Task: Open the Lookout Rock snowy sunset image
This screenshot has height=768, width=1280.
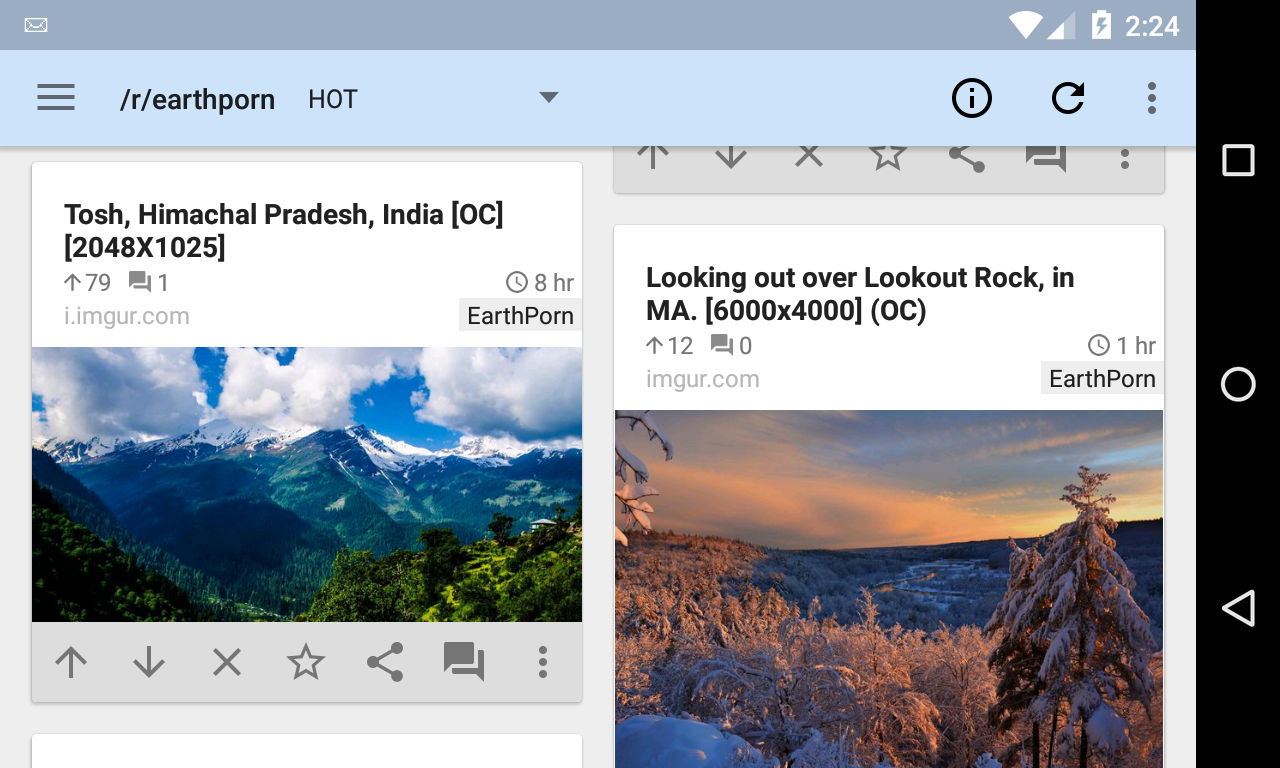Action: (889, 589)
